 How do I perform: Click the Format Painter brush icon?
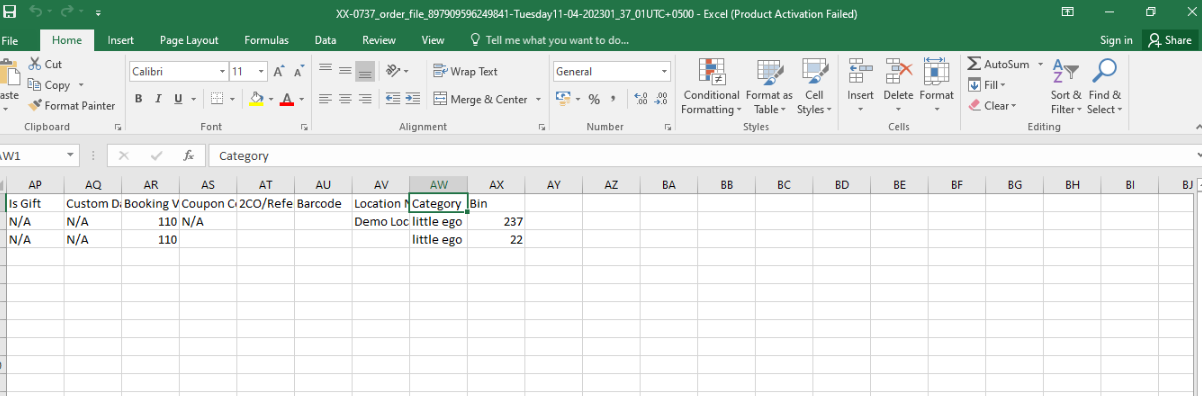pos(35,105)
